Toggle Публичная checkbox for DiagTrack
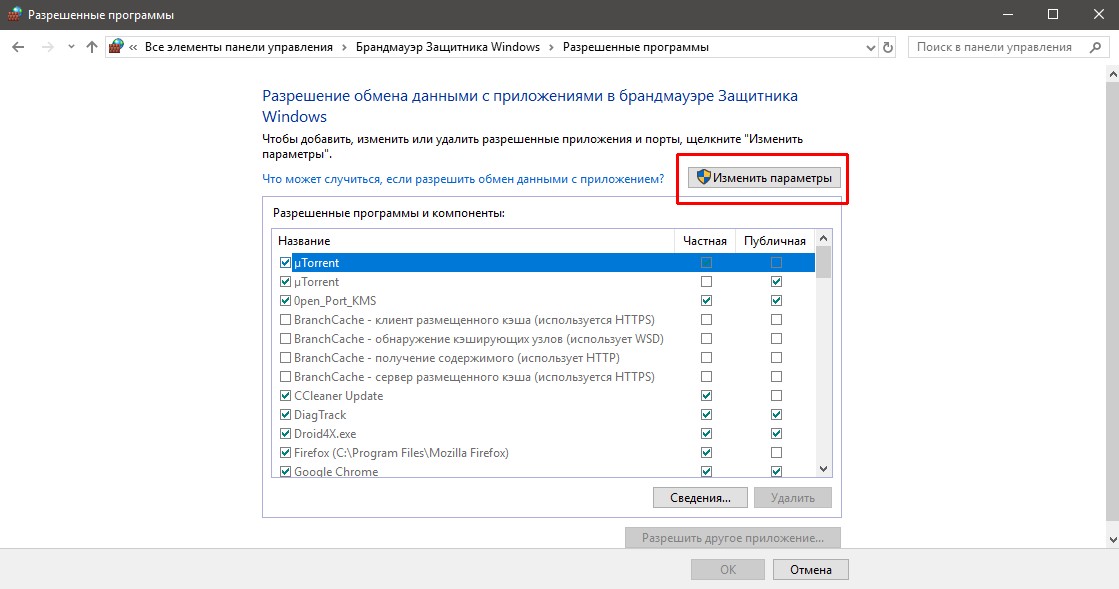 pos(776,415)
